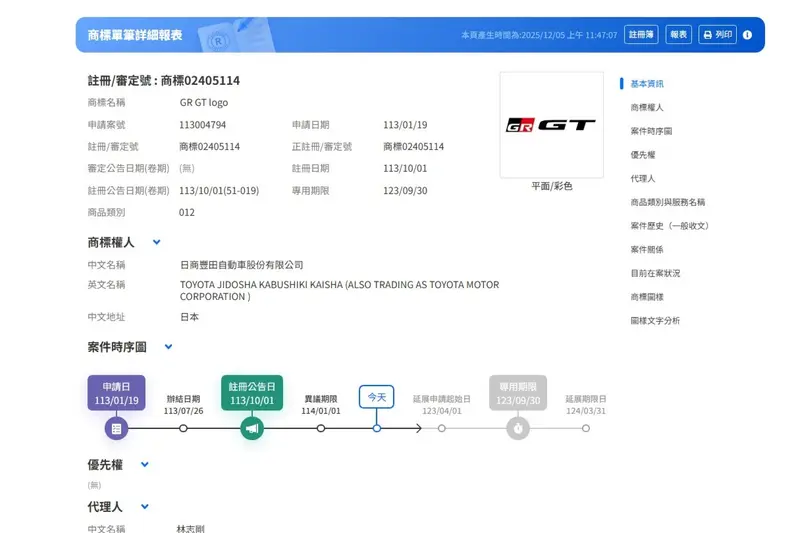Click the 辦結日期 timeline circle marker
The image size is (800, 533).
pos(183,428)
